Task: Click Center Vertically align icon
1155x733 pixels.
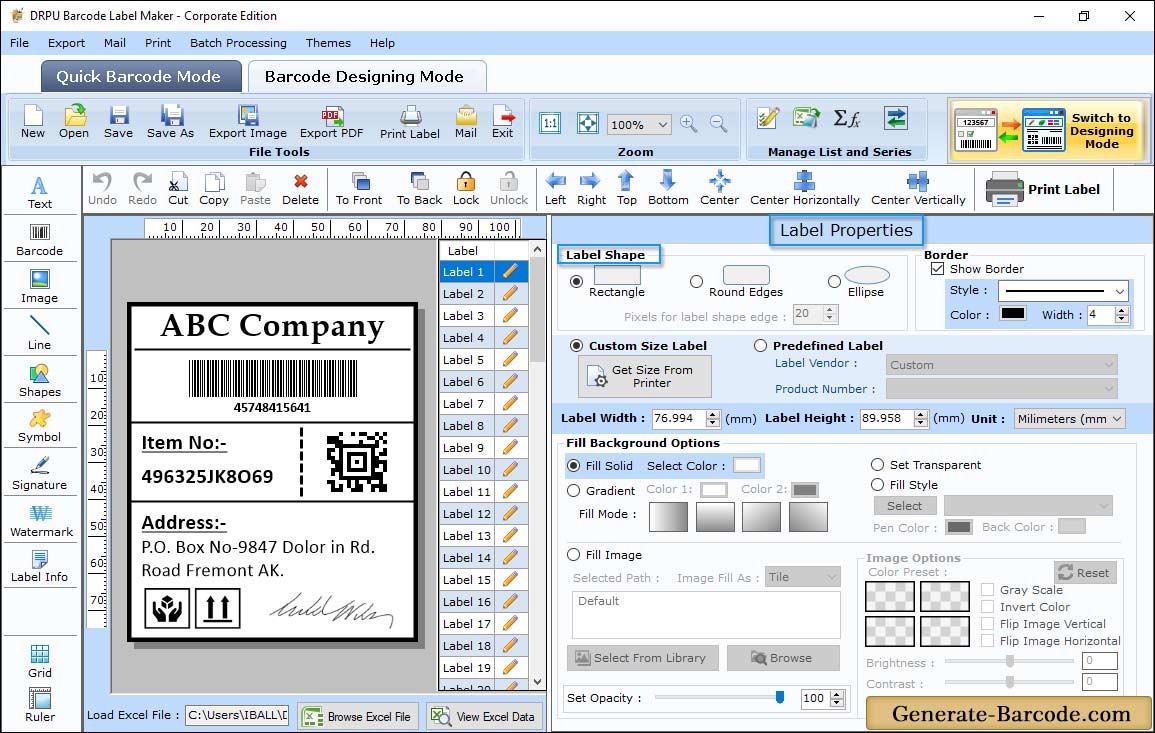Action: pos(918,189)
